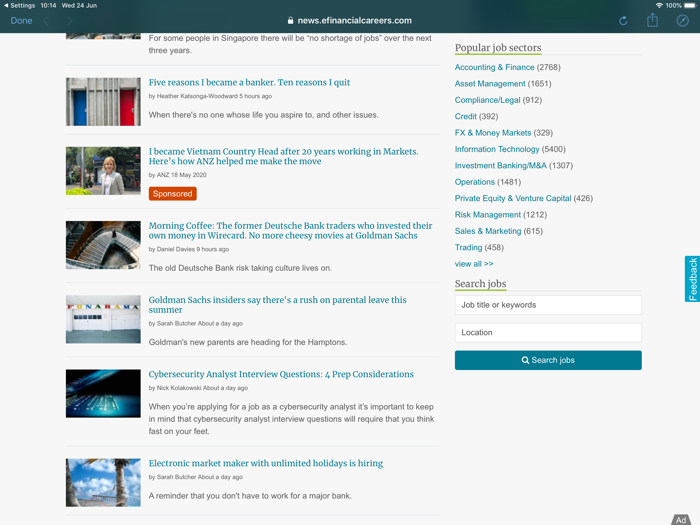Open page in Safari compass icon
Screen dimensions: 700x525
click(682, 21)
